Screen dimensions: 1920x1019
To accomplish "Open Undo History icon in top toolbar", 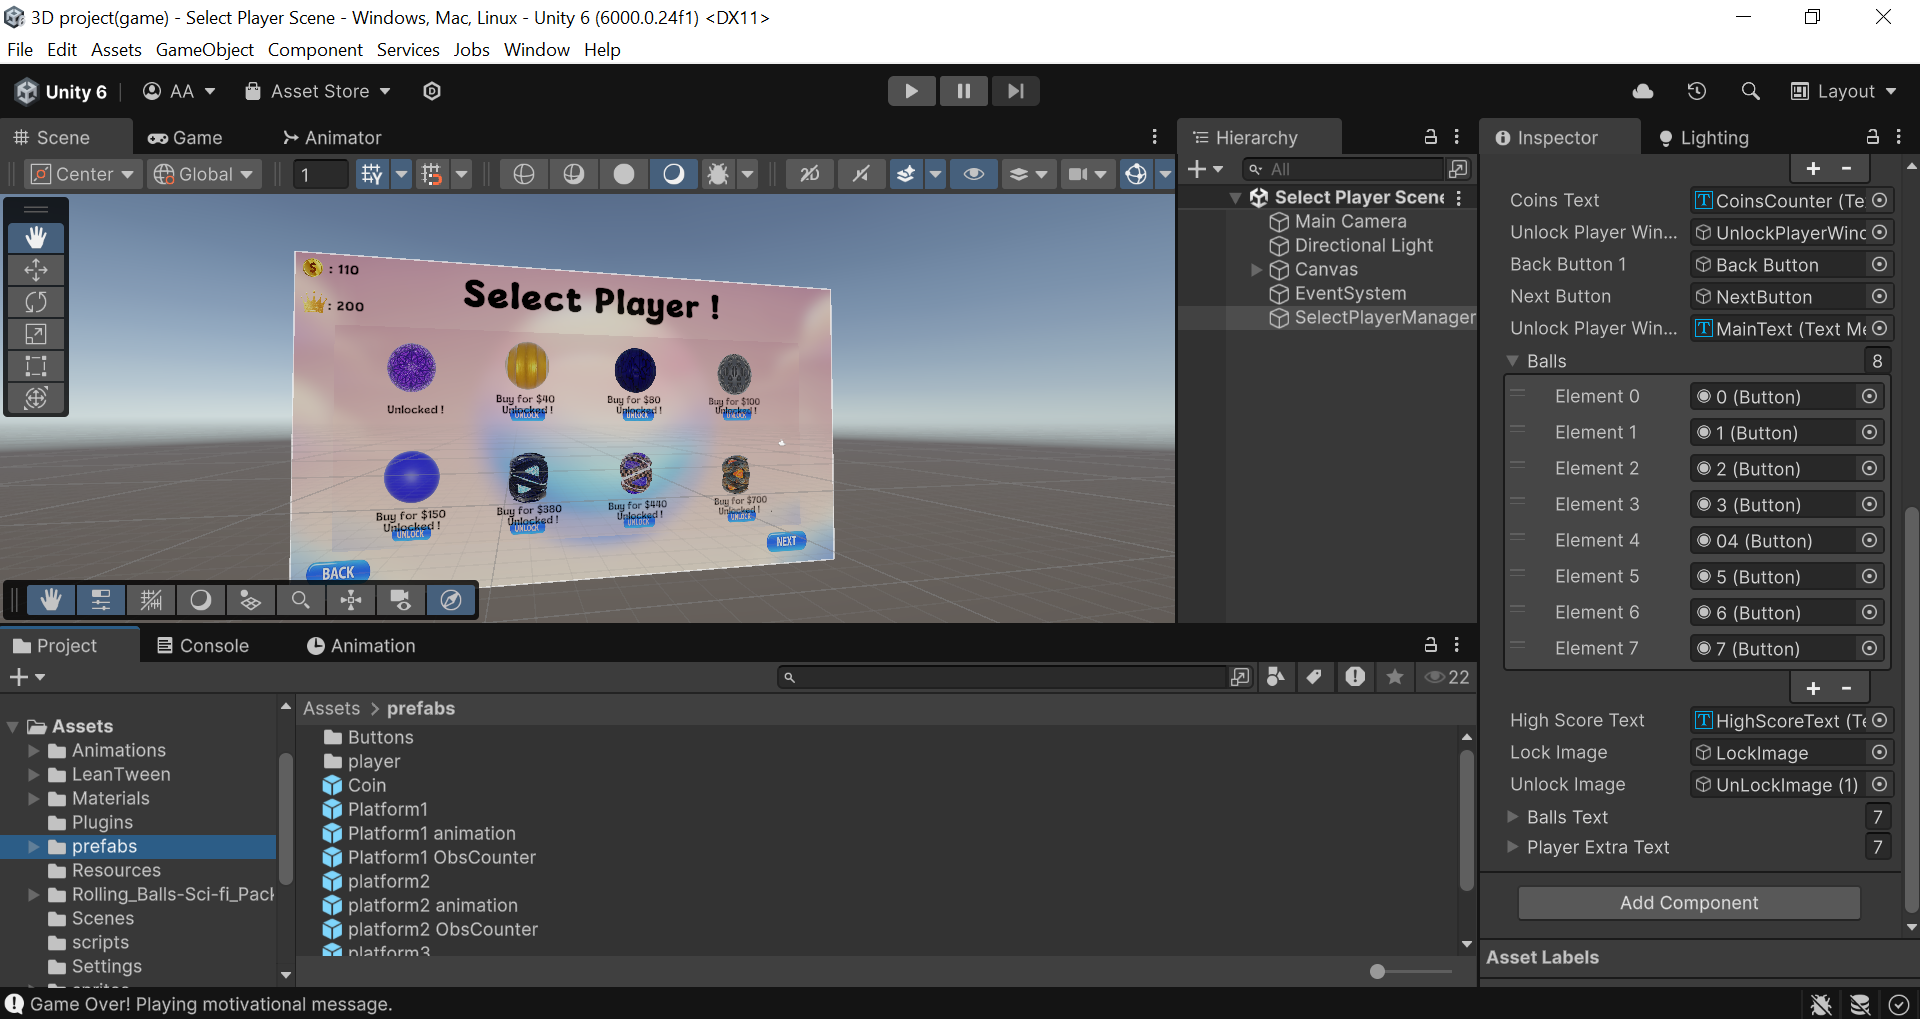I will coord(1696,91).
